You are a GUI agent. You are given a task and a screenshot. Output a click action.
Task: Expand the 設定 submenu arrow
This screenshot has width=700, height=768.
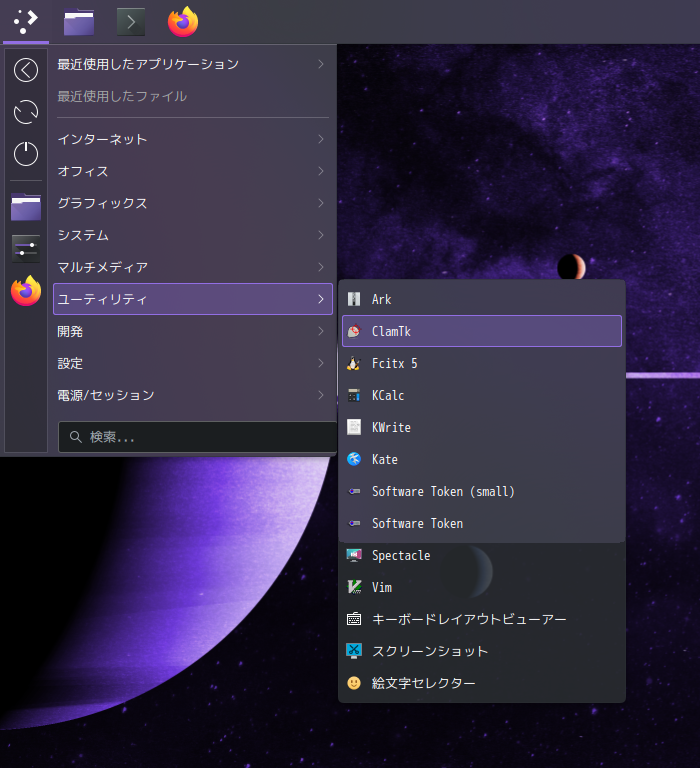[x=321, y=363]
